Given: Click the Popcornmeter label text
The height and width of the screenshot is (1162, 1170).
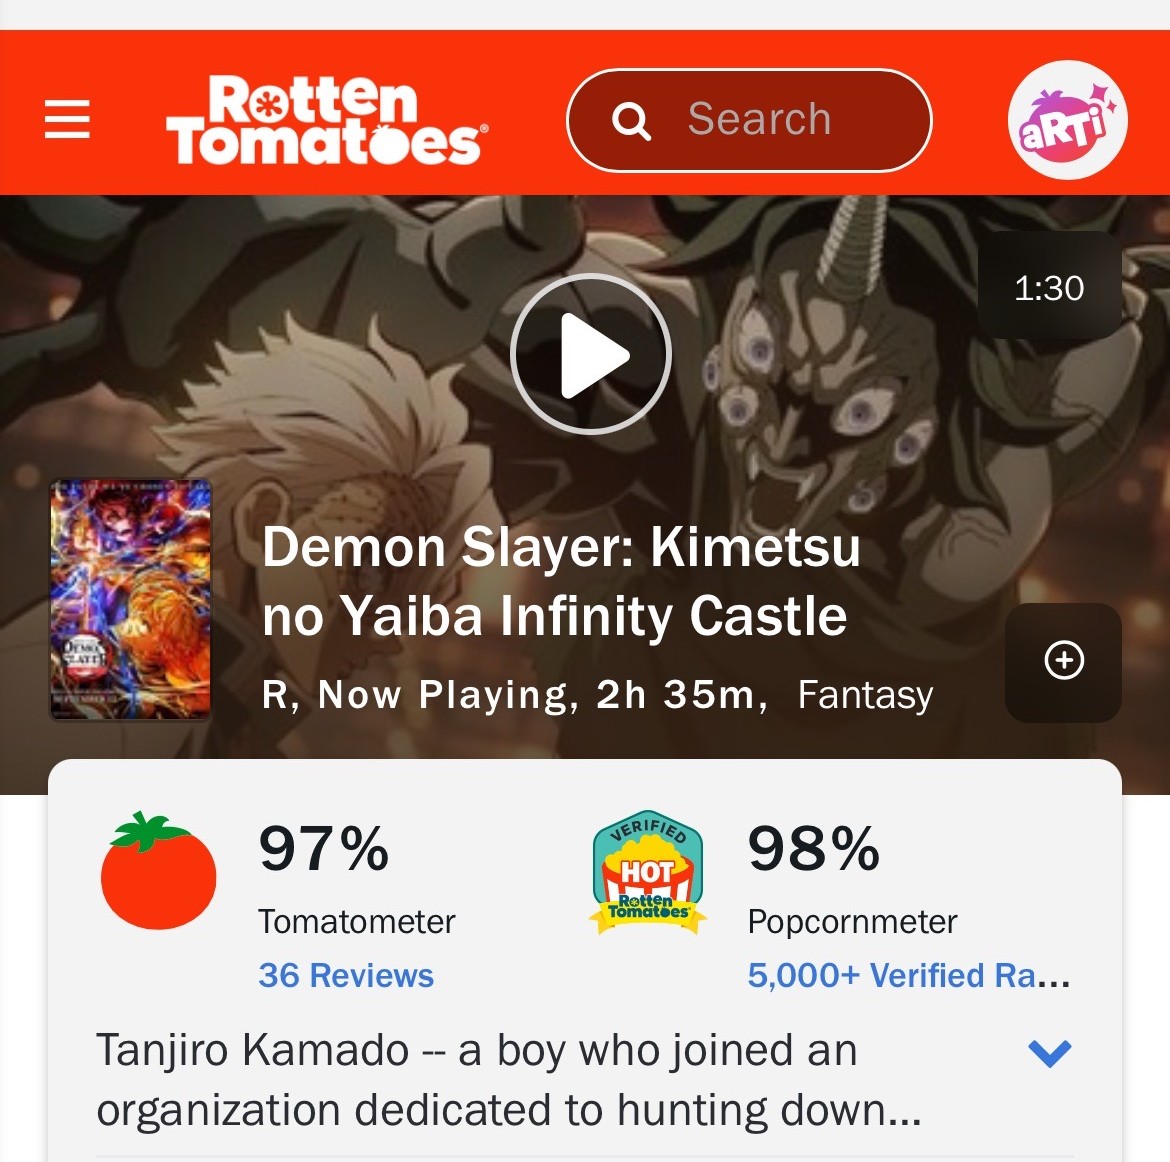Looking at the screenshot, I should click(x=852, y=922).
